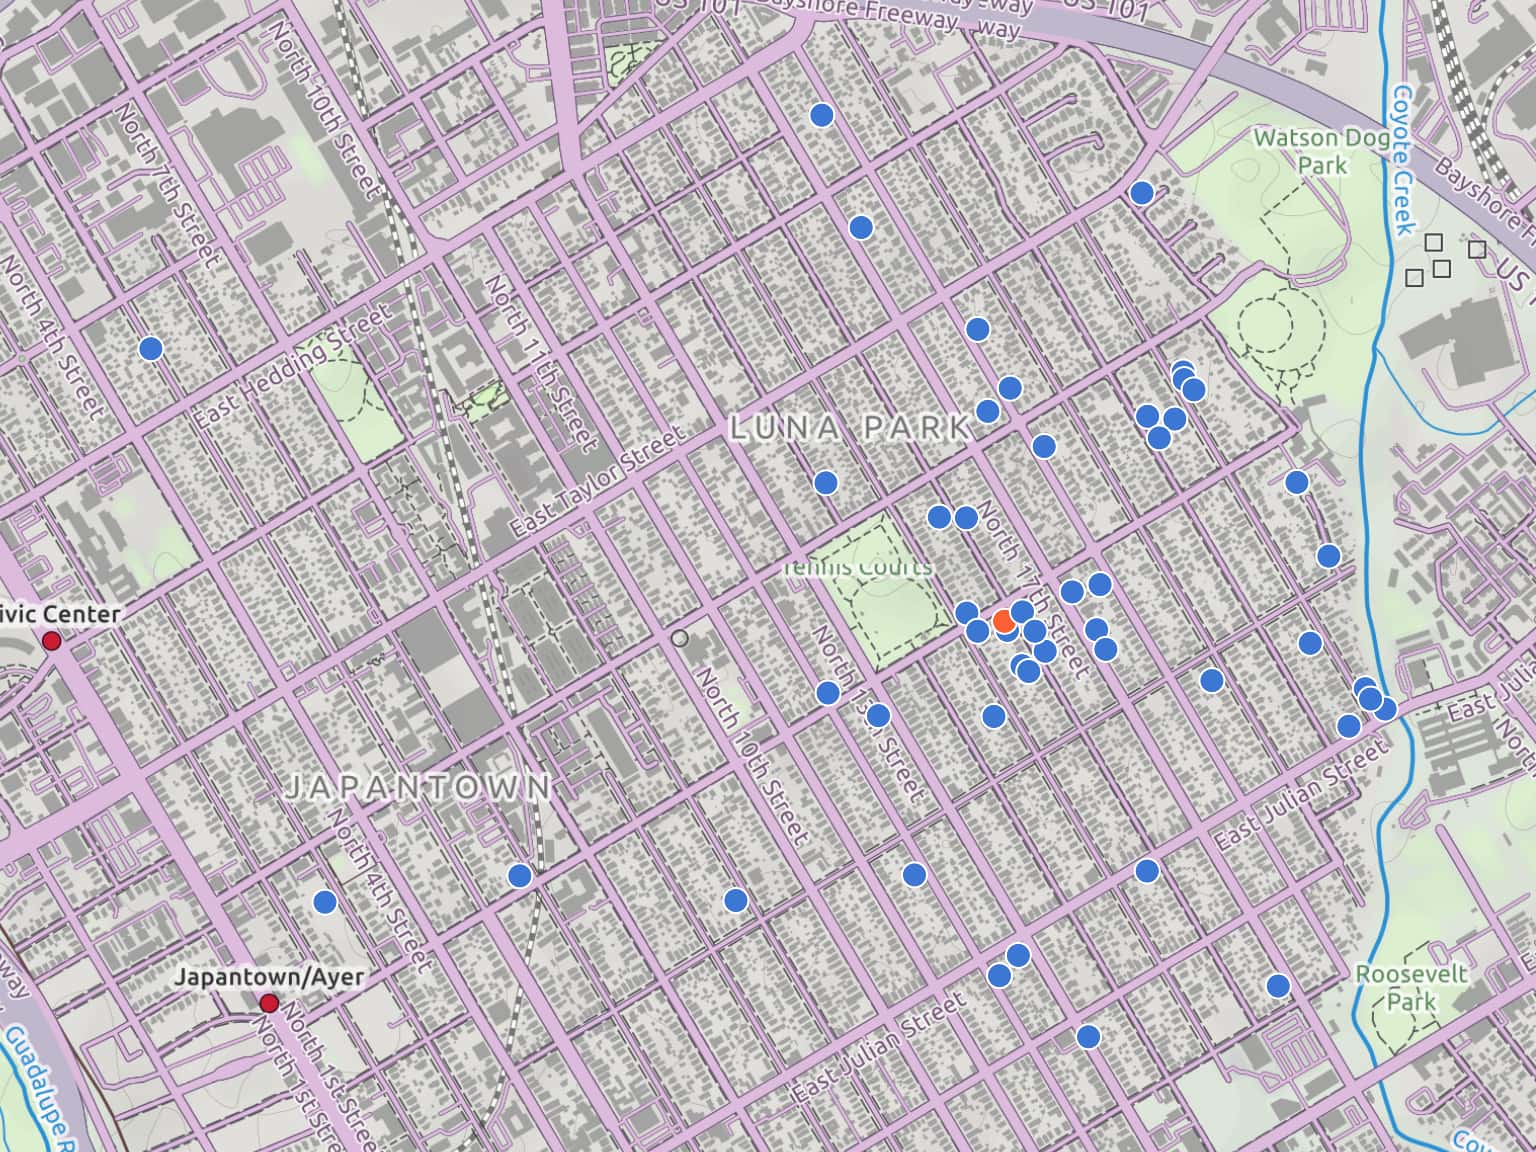
Task: Click the East Taylor Street label
Action: tap(596, 481)
